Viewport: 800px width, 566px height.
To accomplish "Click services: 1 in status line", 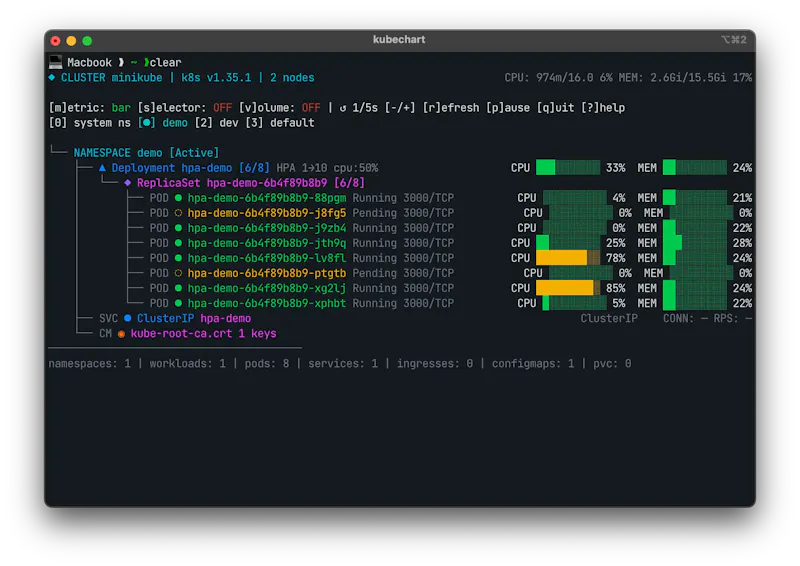I will [343, 363].
